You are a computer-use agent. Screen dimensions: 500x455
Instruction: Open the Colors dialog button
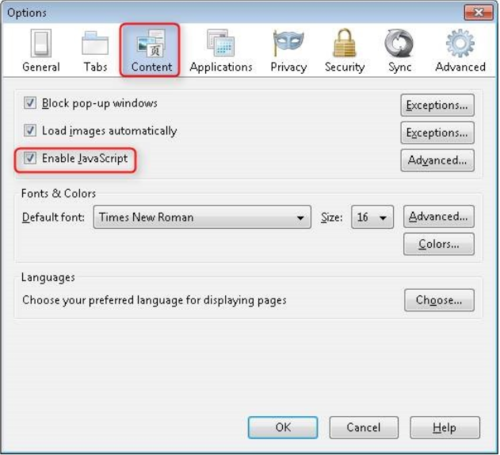(x=439, y=244)
